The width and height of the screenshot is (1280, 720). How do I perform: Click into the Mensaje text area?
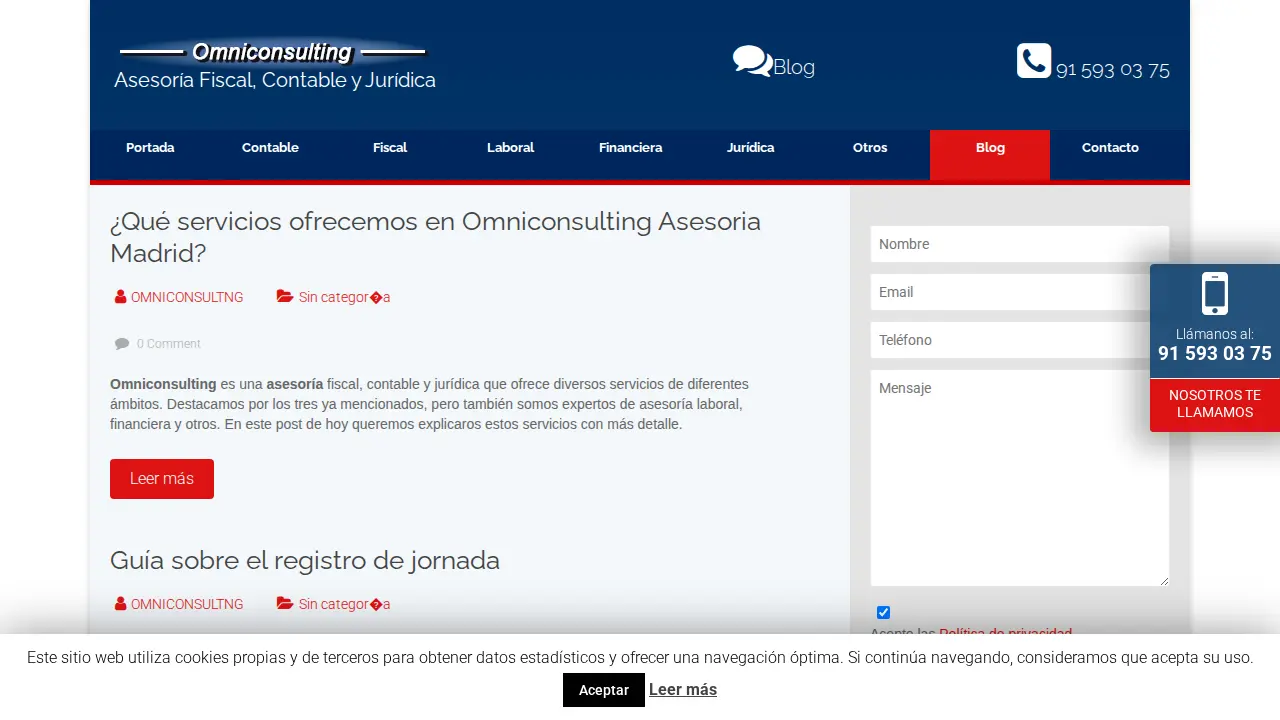1020,478
